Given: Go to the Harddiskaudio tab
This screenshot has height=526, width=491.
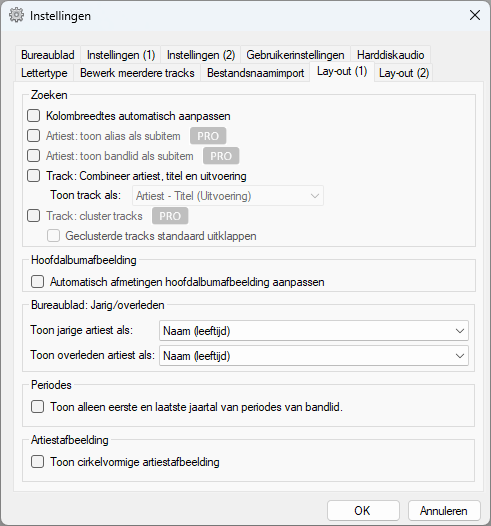Looking at the screenshot, I should 390,55.
